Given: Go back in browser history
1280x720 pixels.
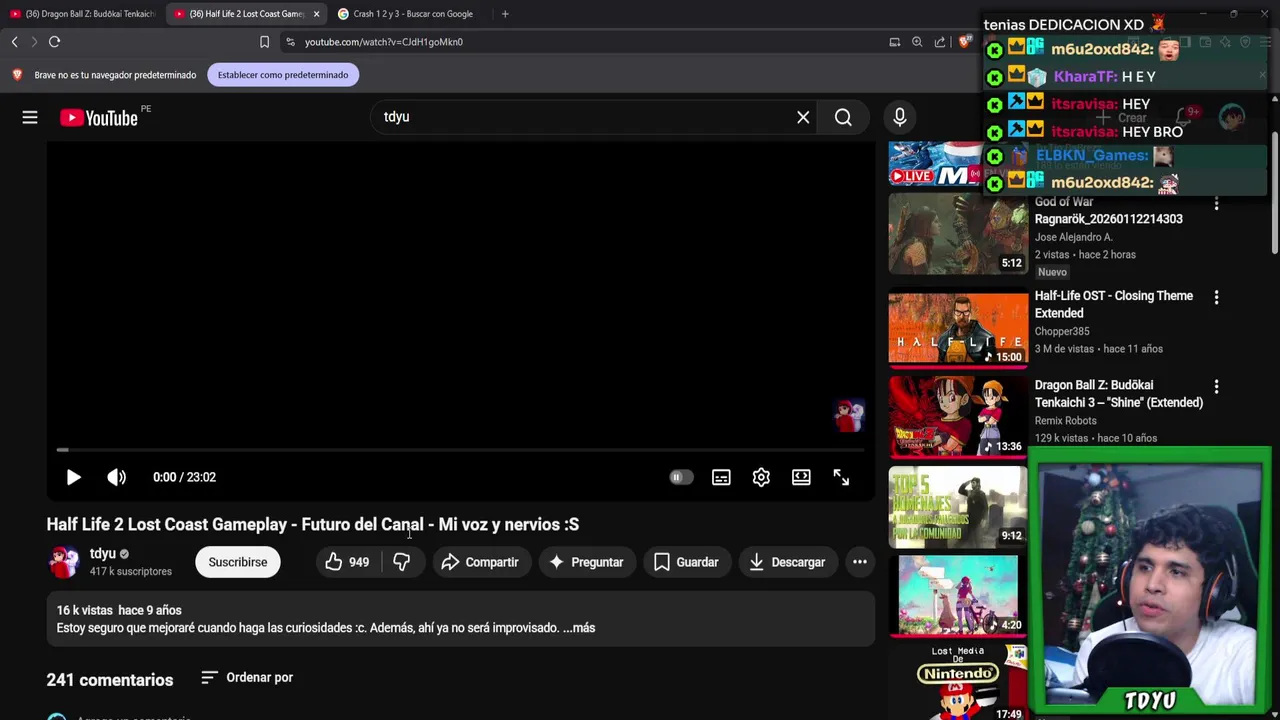Looking at the screenshot, I should (x=14, y=42).
